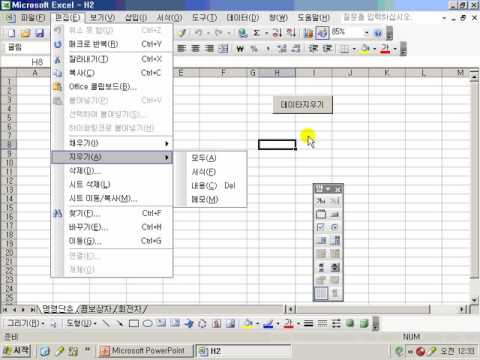Click the Group Box control in Forms toolbar
The width and height of the screenshot is (480, 360).
pos(321,214)
